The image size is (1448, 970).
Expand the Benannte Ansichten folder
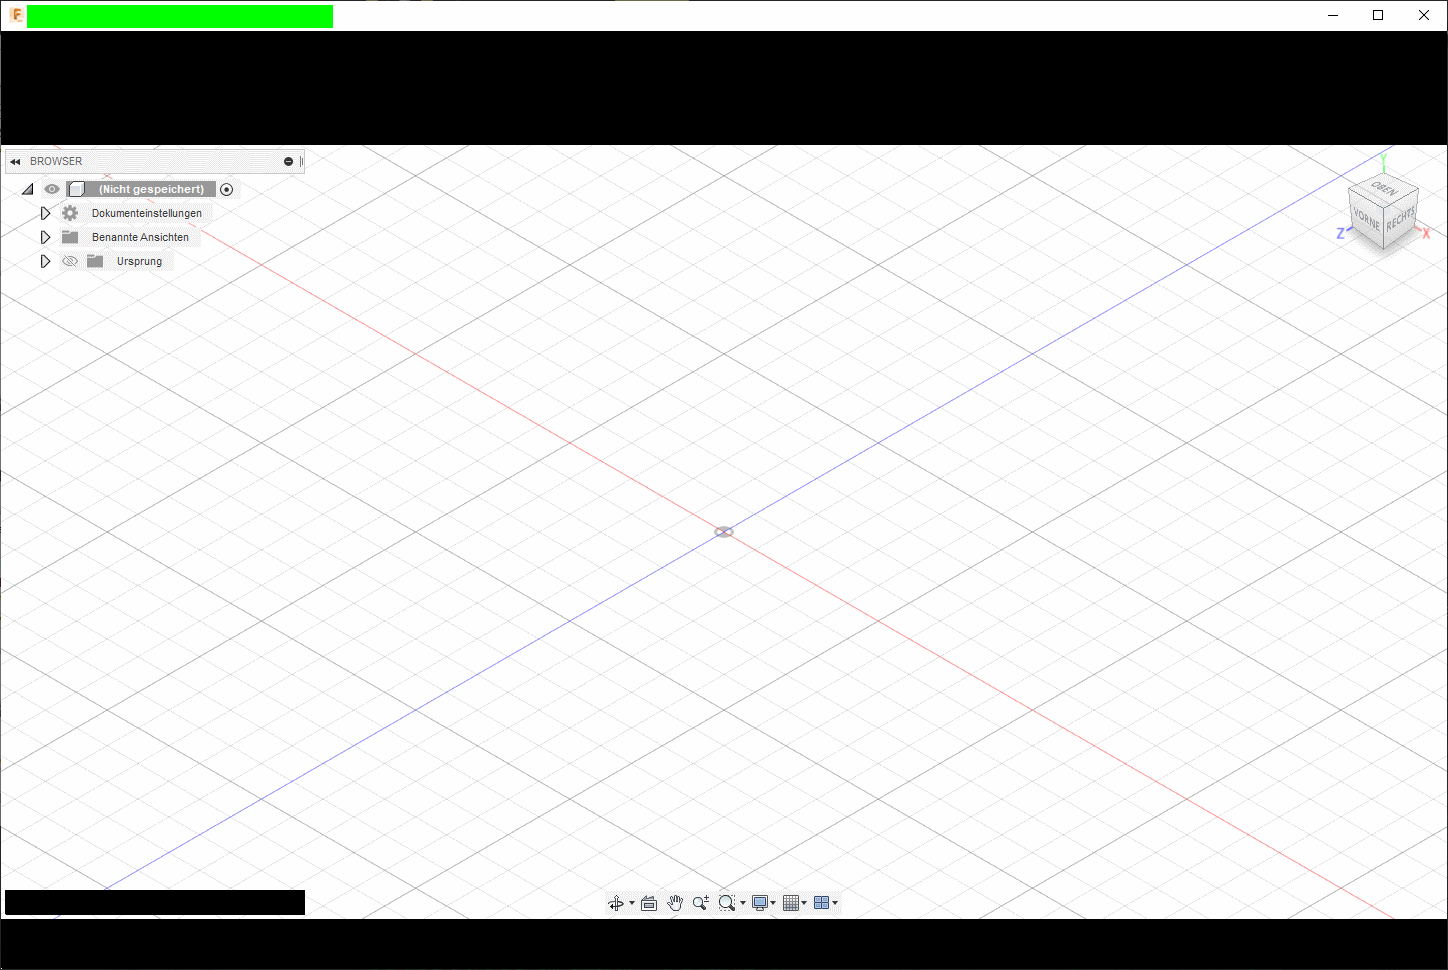[x=45, y=237]
